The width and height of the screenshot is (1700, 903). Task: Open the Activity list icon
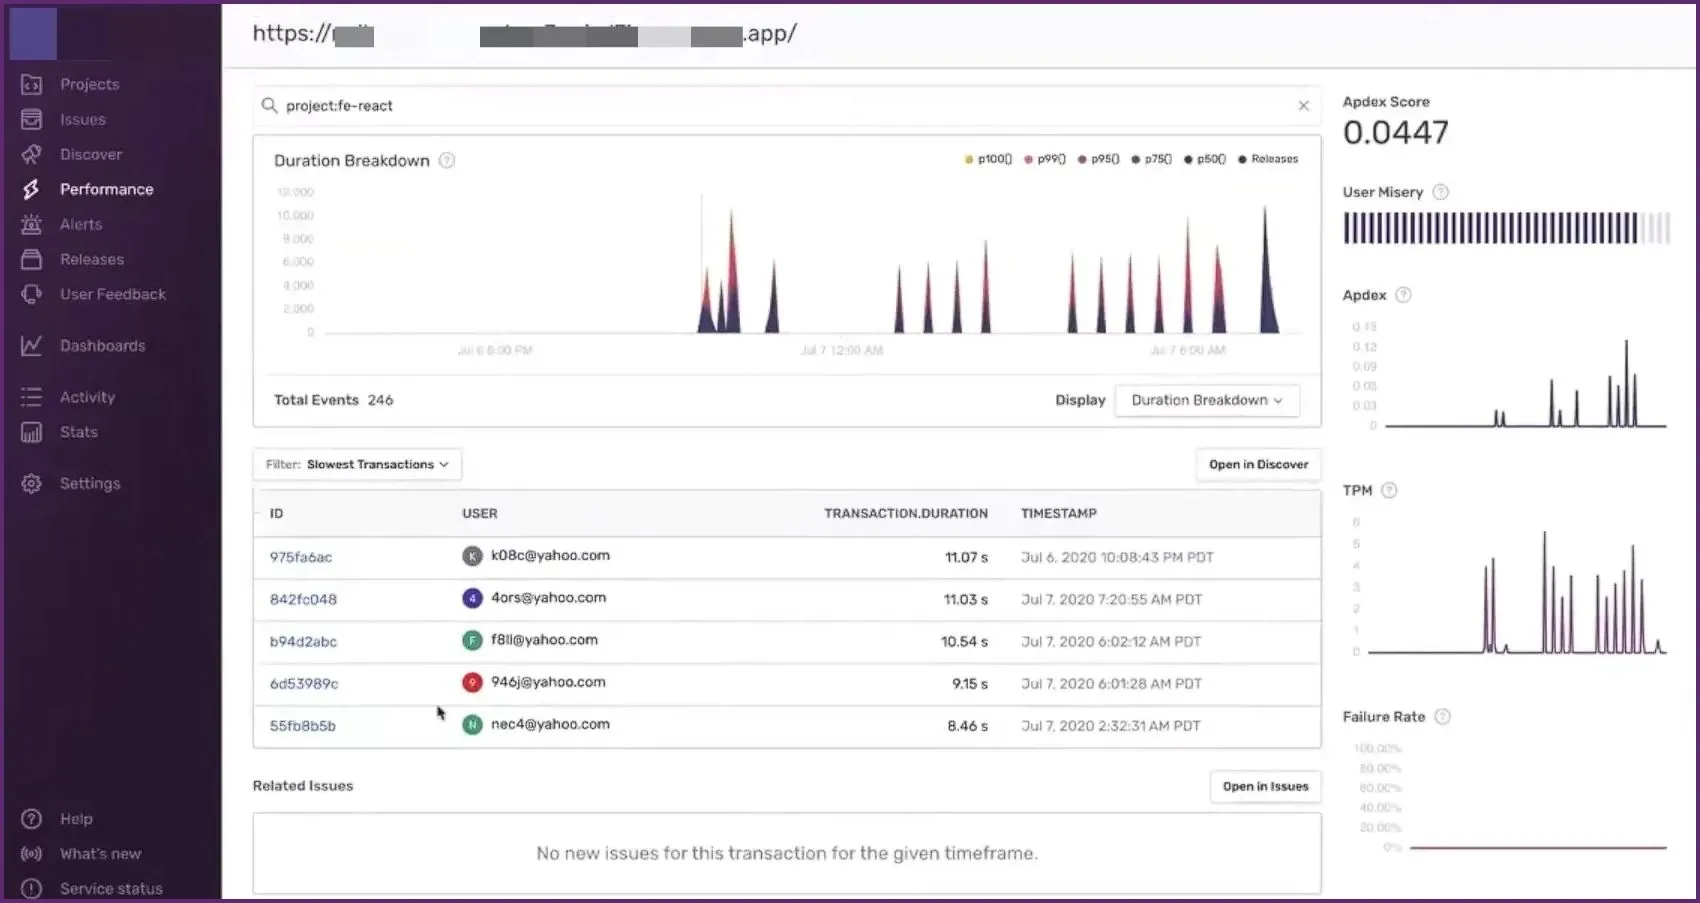32,397
